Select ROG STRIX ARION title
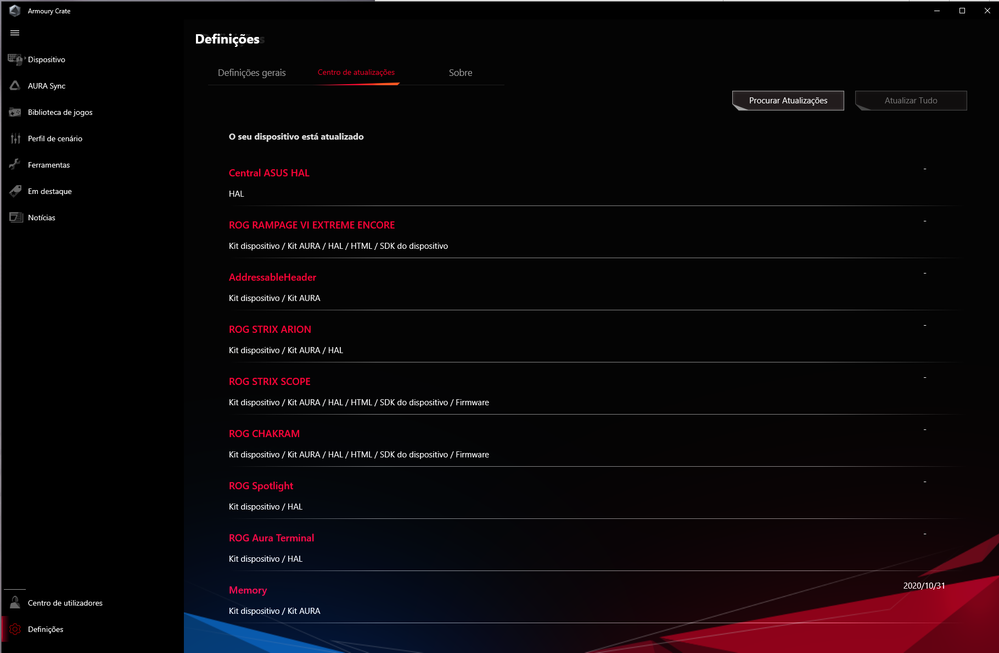 coord(270,329)
